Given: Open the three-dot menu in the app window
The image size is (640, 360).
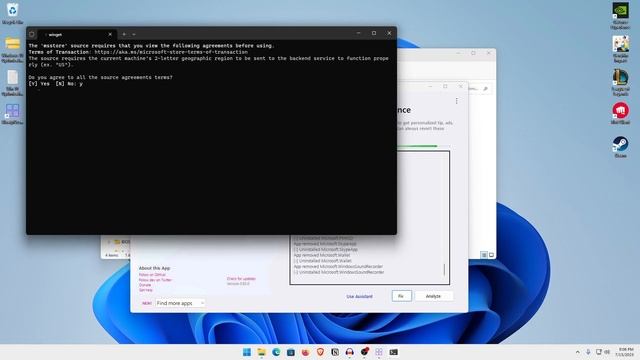Looking at the screenshot, I should click(456, 101).
